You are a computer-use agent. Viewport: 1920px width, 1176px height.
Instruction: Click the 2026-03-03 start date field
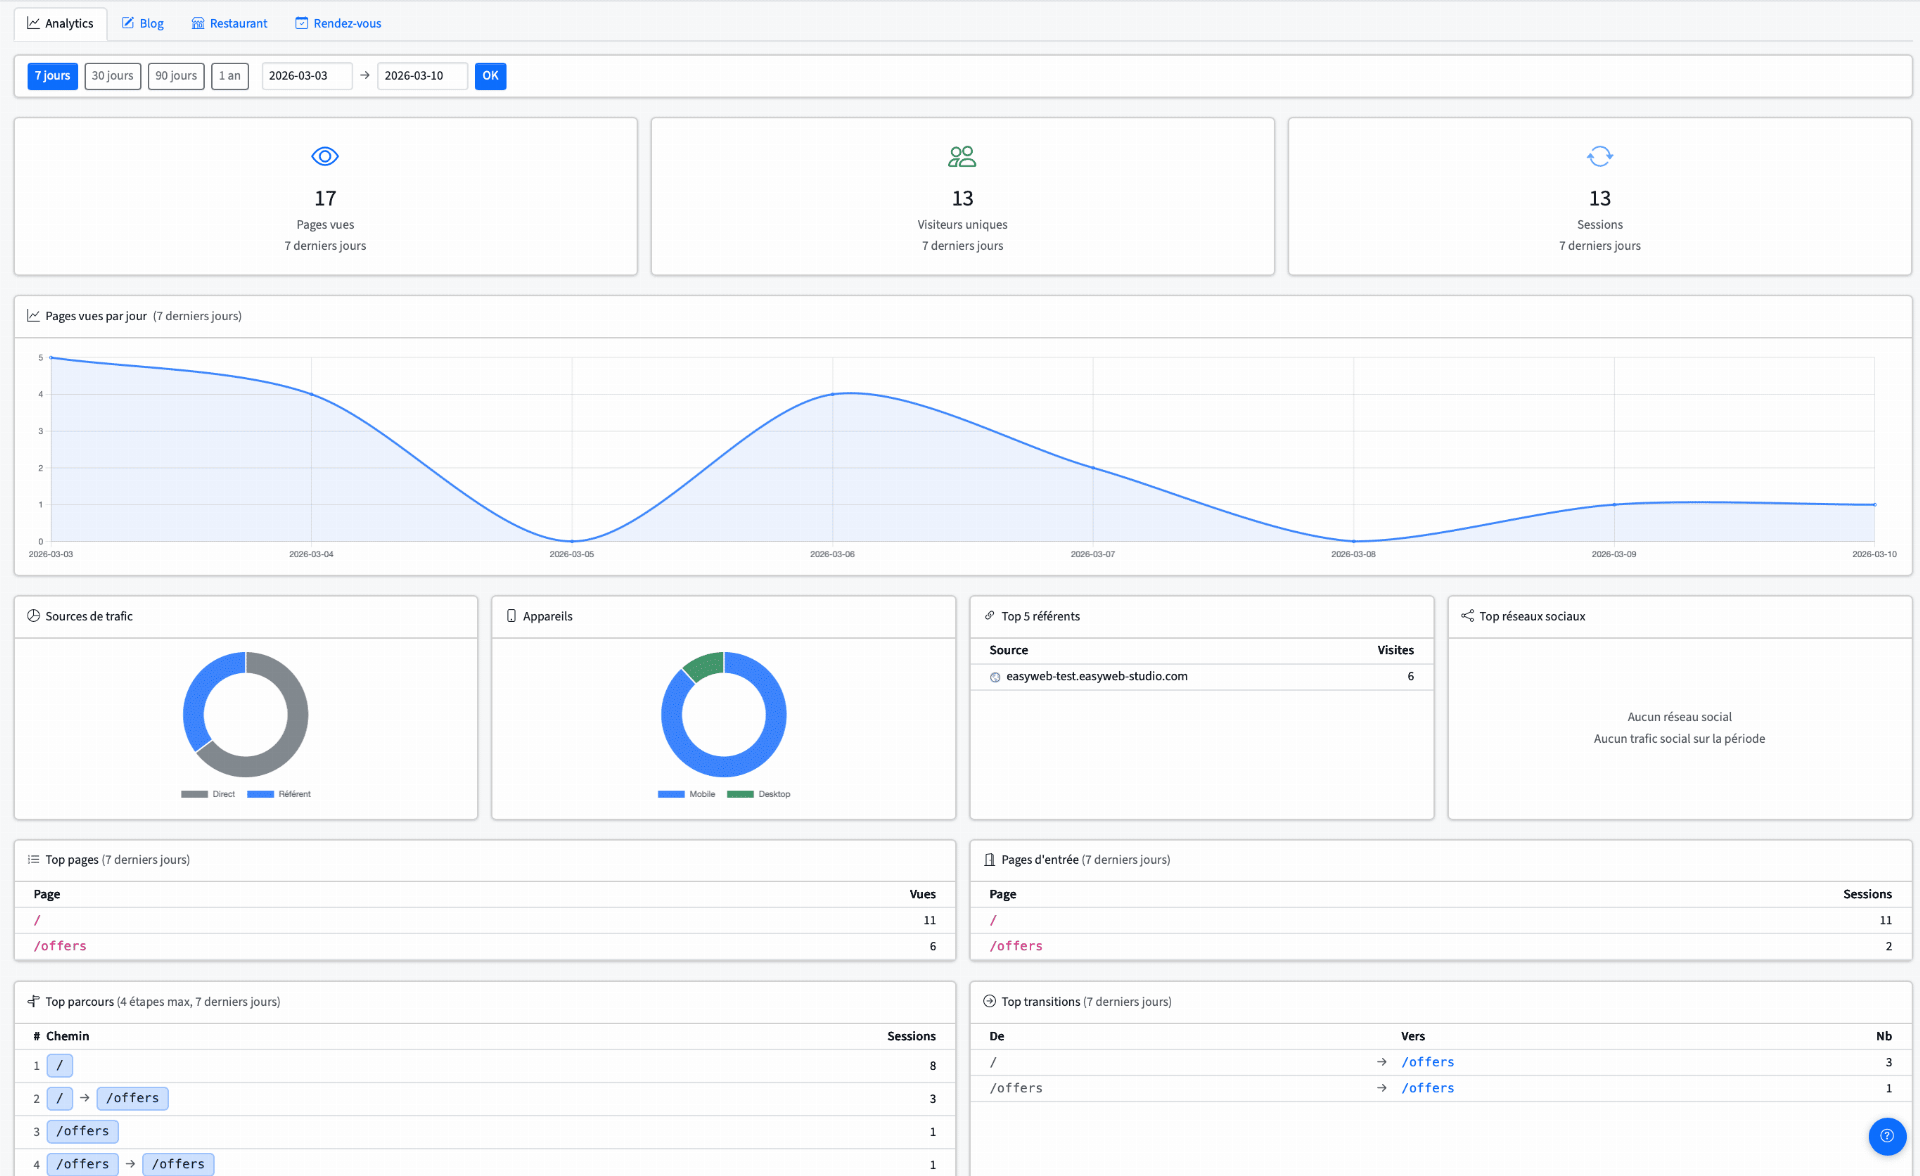306,75
